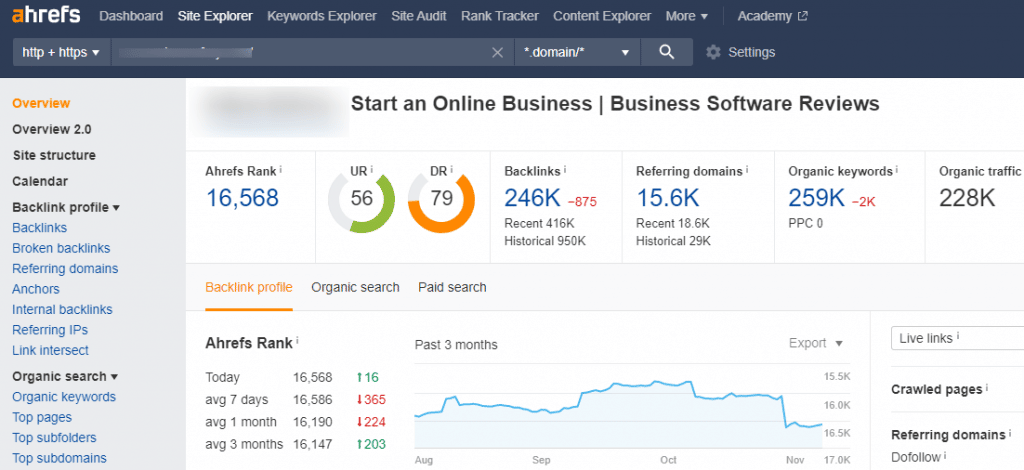This screenshot has height=470, width=1024.
Task: Click the Recent 18.6K referring domains text
Action: click(x=673, y=223)
